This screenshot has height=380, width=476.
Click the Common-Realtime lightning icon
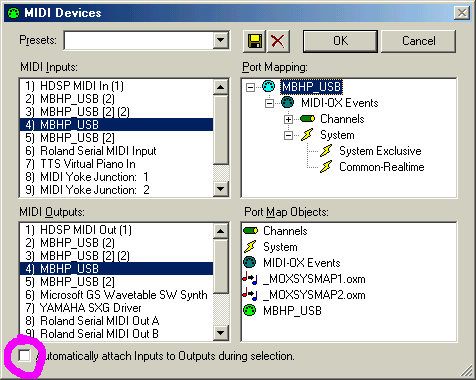tap(326, 167)
